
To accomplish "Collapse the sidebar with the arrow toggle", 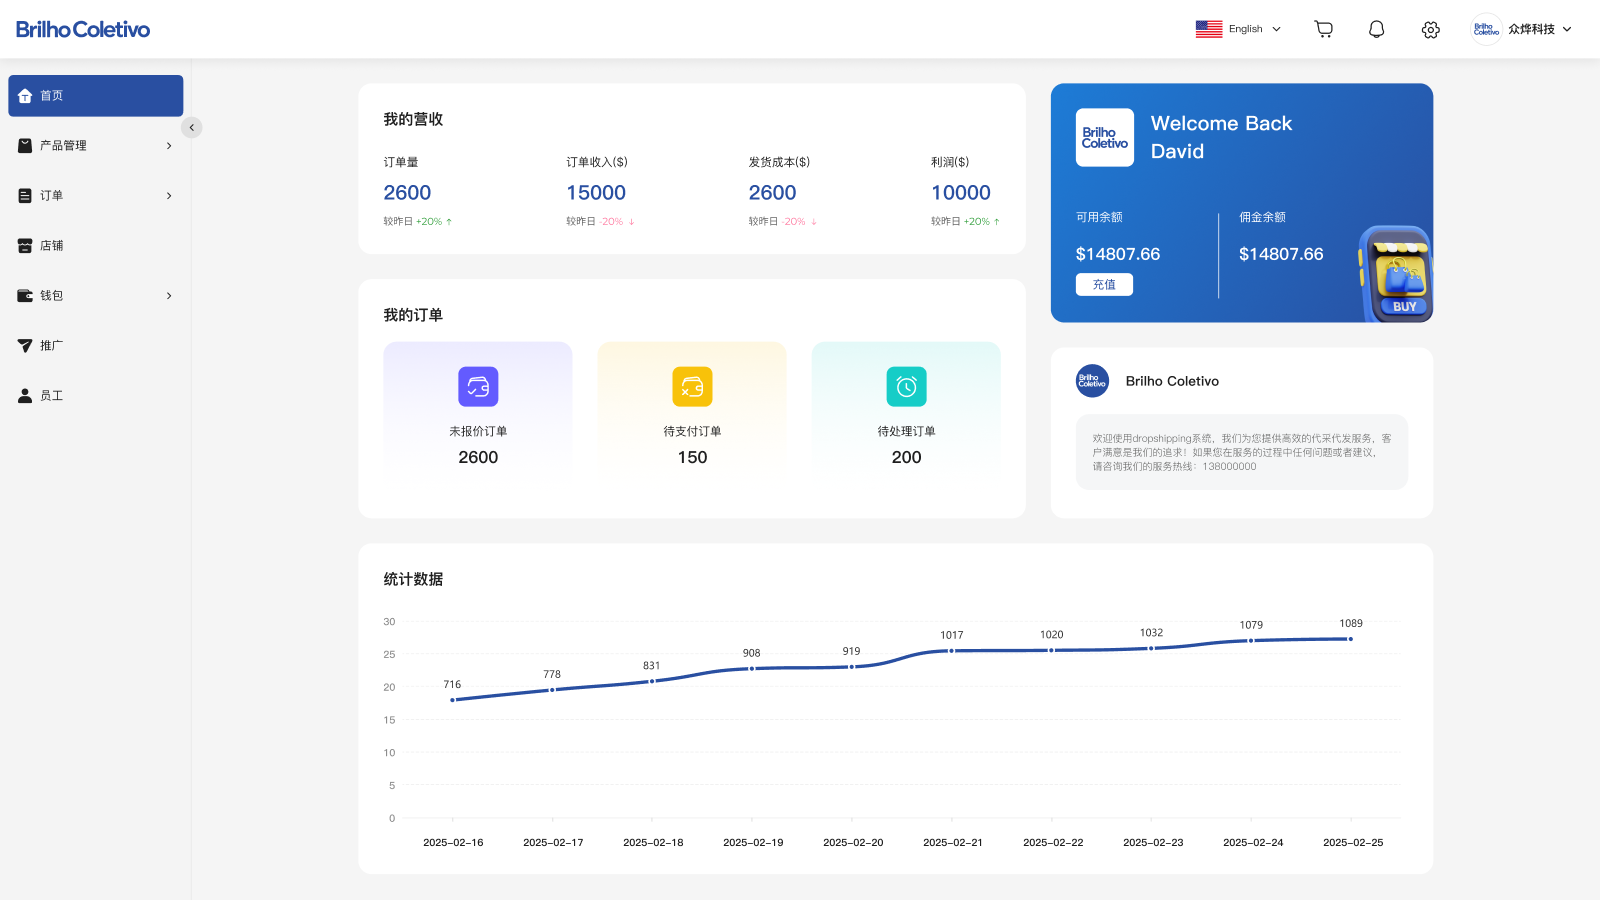I will tap(191, 127).
